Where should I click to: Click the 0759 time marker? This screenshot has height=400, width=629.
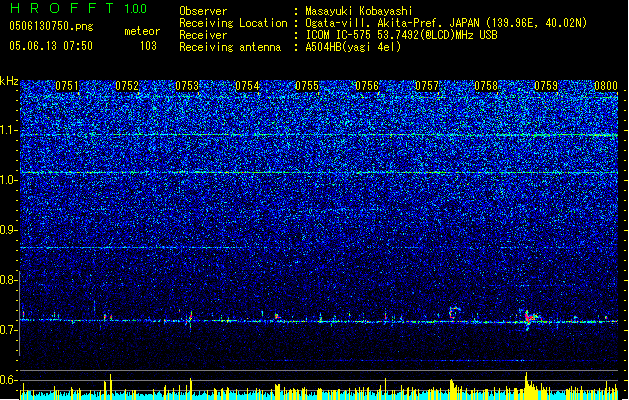point(546,86)
